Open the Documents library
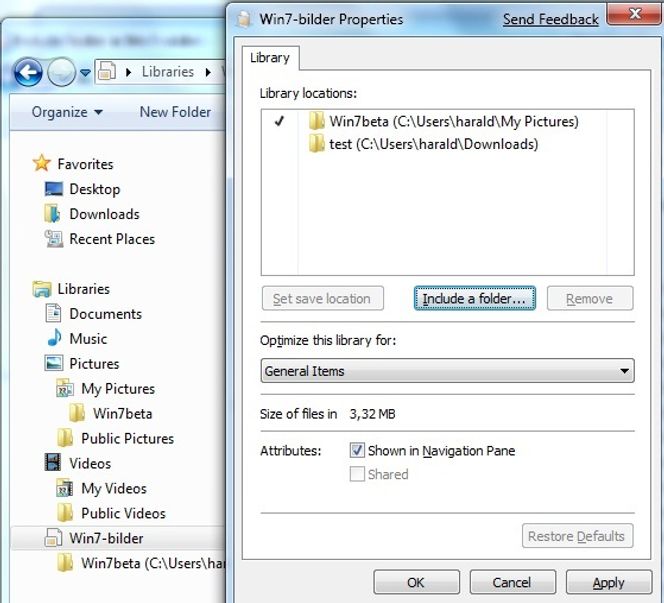Viewport: 664px width, 603px height. click(x=105, y=314)
